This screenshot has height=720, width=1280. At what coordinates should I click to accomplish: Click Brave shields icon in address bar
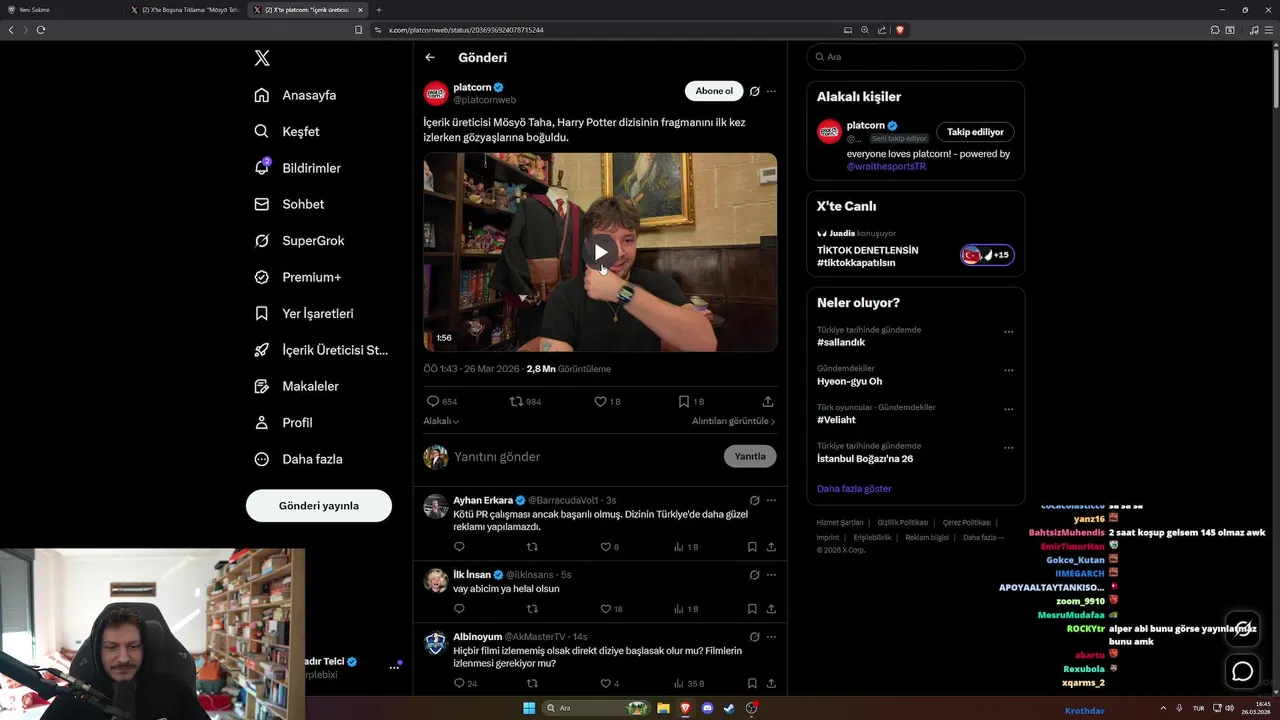click(x=900, y=30)
